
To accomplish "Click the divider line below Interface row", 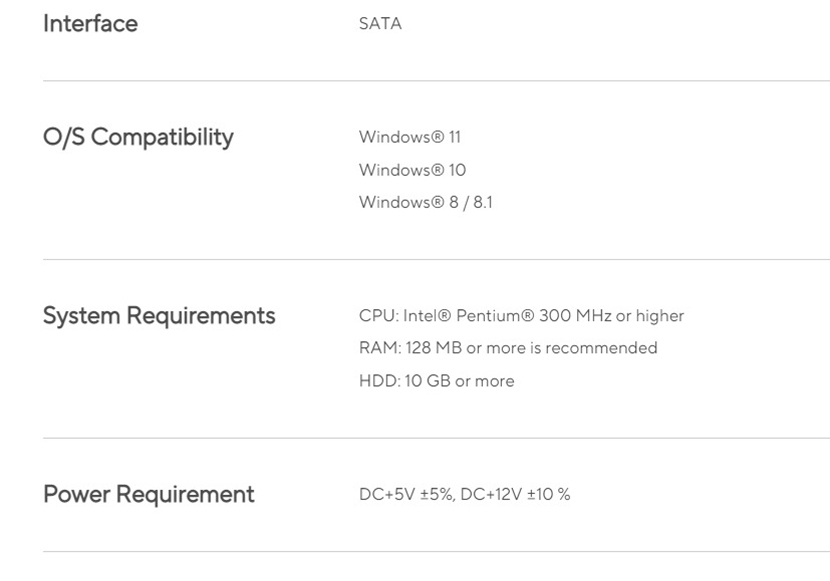I will [x=436, y=81].
